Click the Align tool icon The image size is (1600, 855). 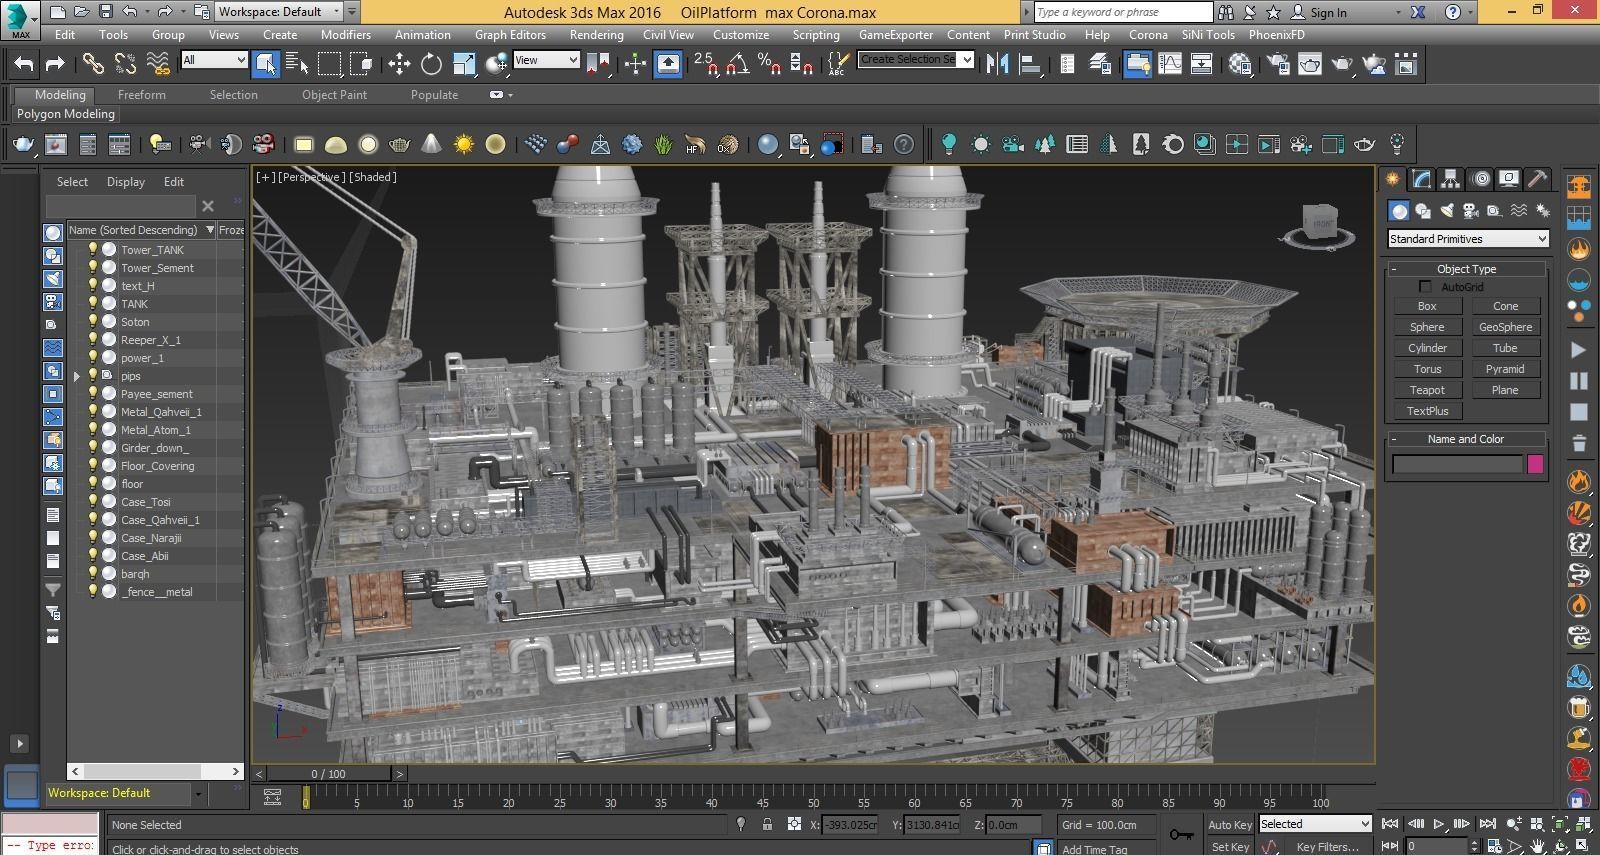click(1029, 65)
